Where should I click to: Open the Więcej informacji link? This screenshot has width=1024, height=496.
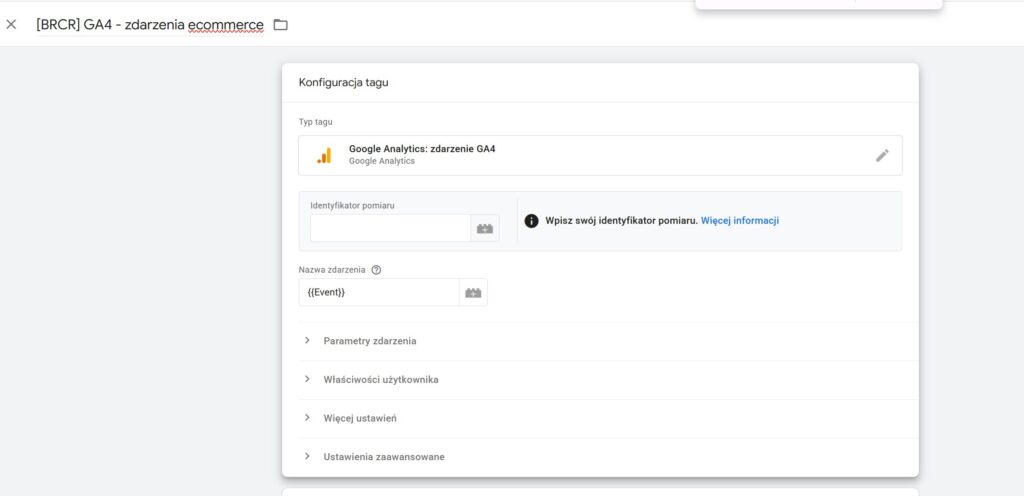pyautogui.click(x=739, y=221)
